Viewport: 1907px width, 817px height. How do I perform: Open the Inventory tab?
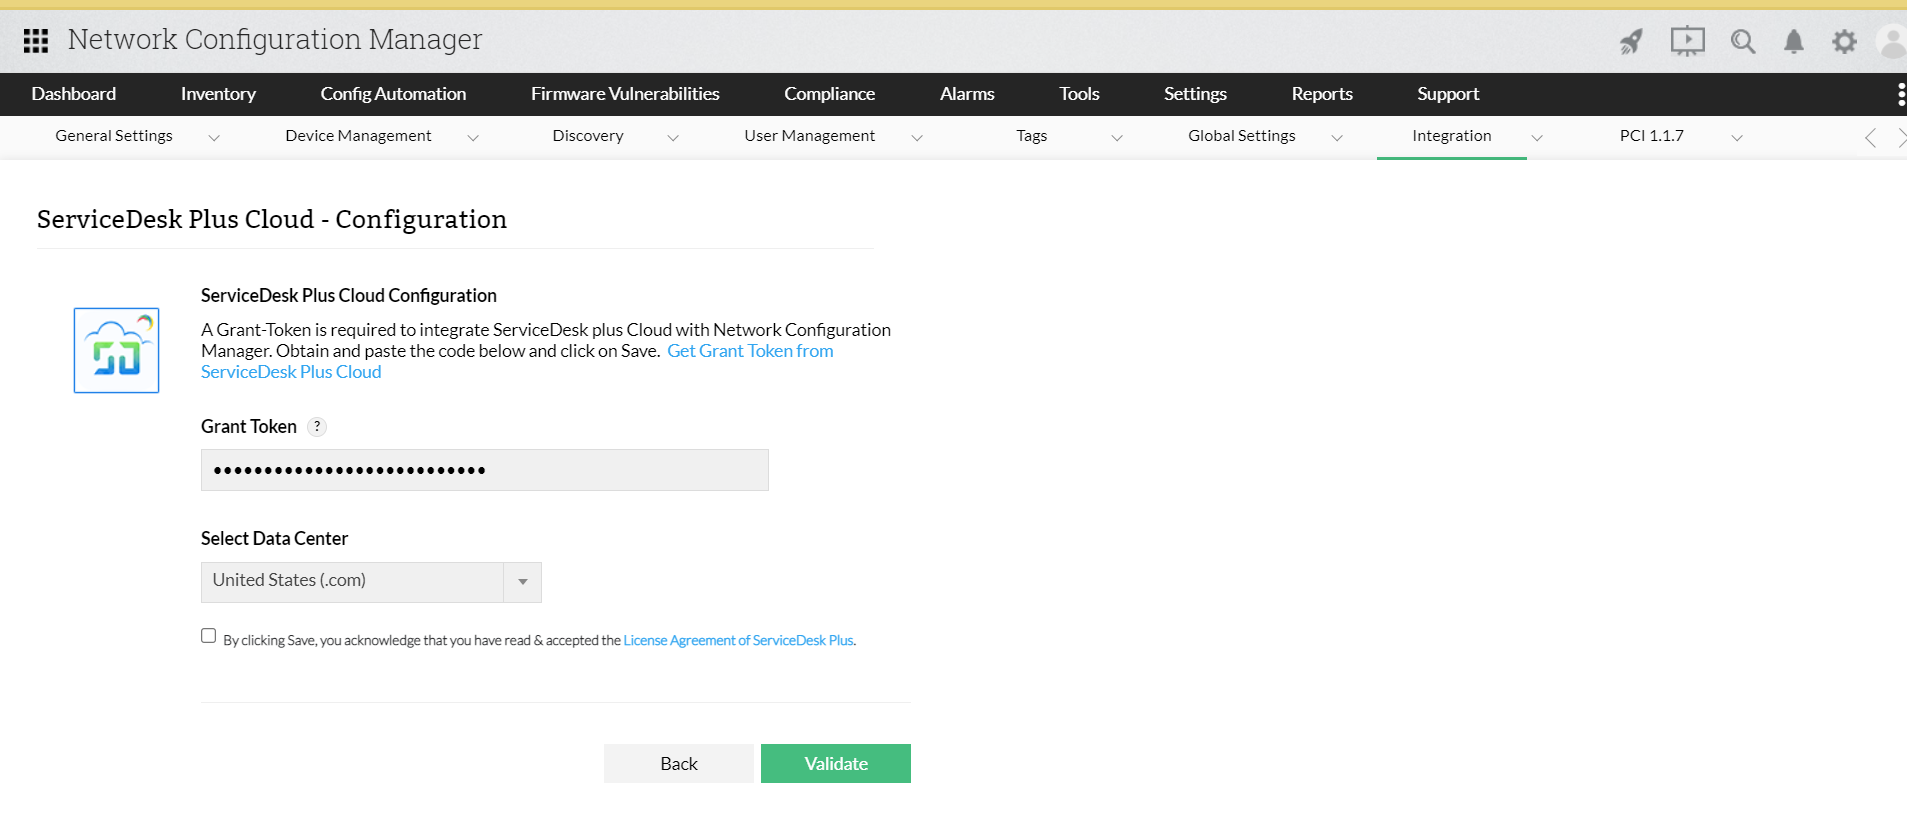[218, 94]
